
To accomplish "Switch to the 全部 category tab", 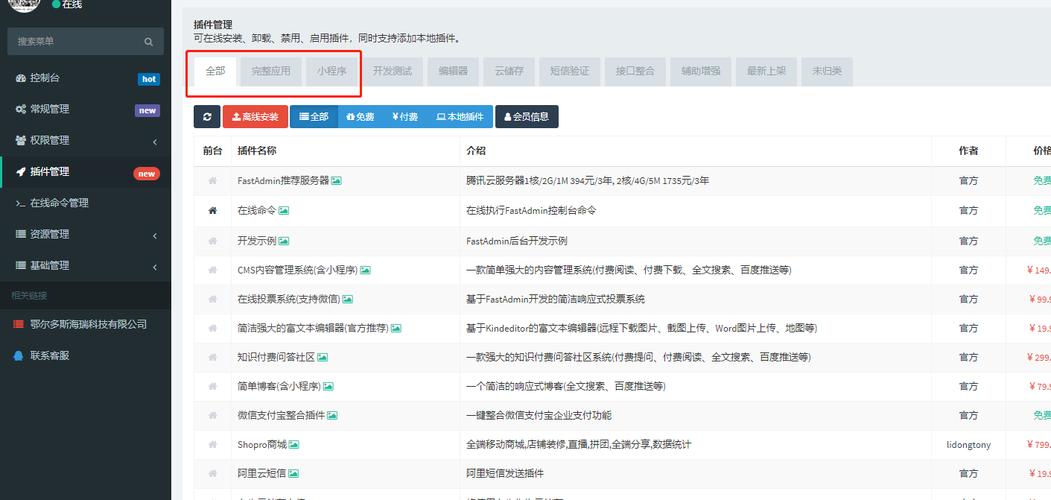I will coord(215,71).
